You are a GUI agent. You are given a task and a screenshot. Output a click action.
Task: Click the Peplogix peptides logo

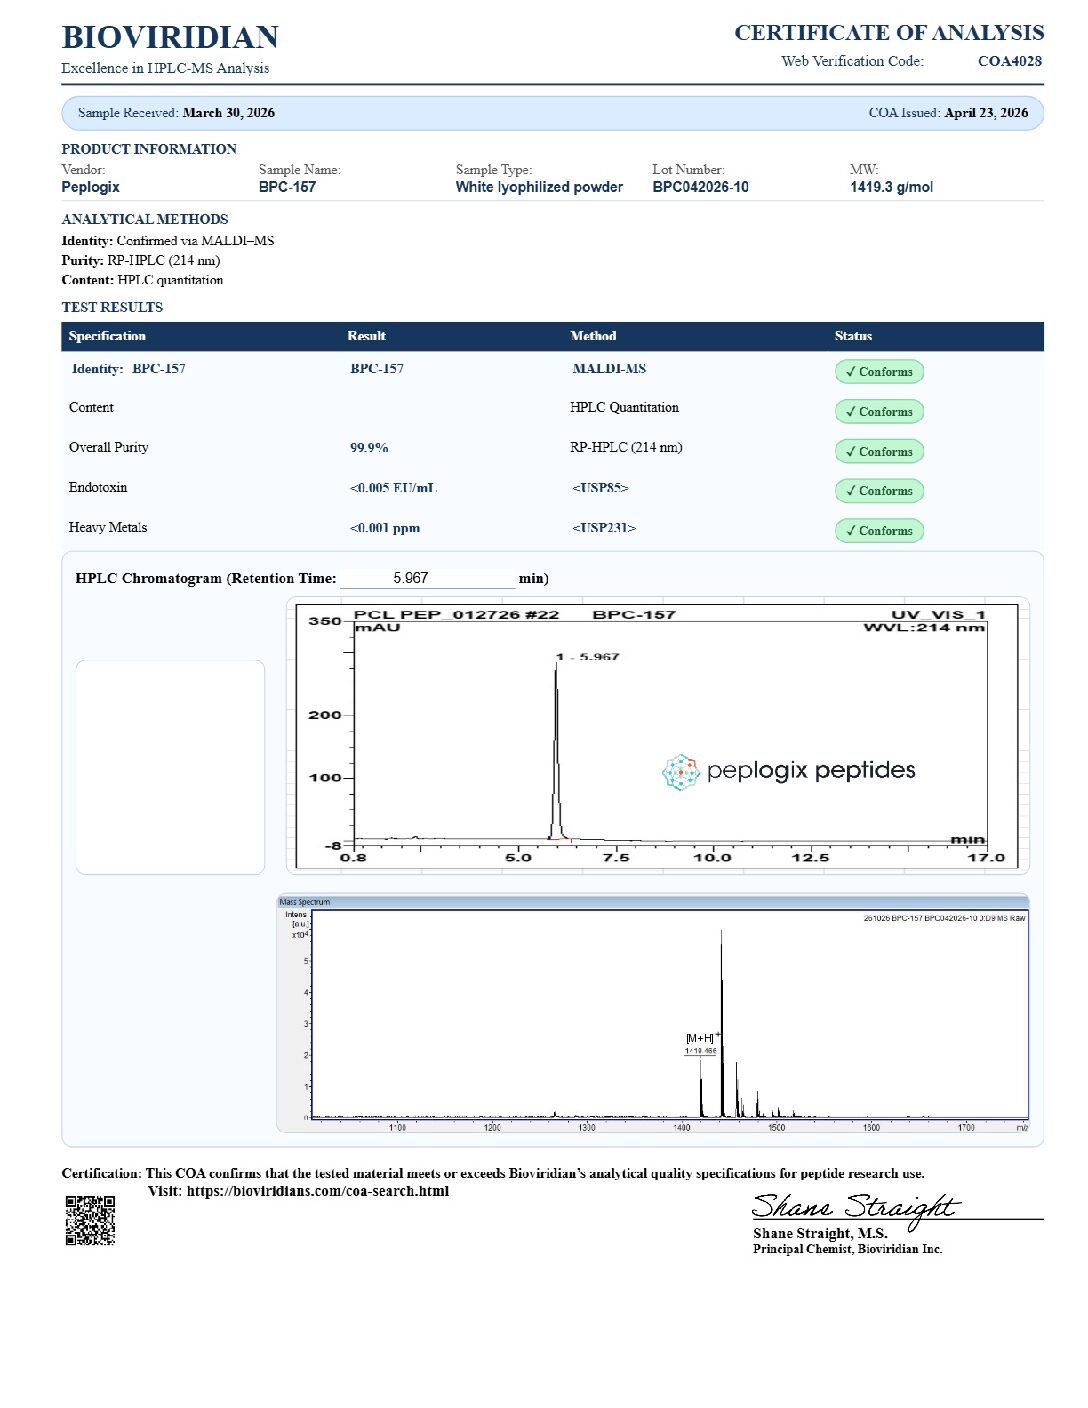789,771
